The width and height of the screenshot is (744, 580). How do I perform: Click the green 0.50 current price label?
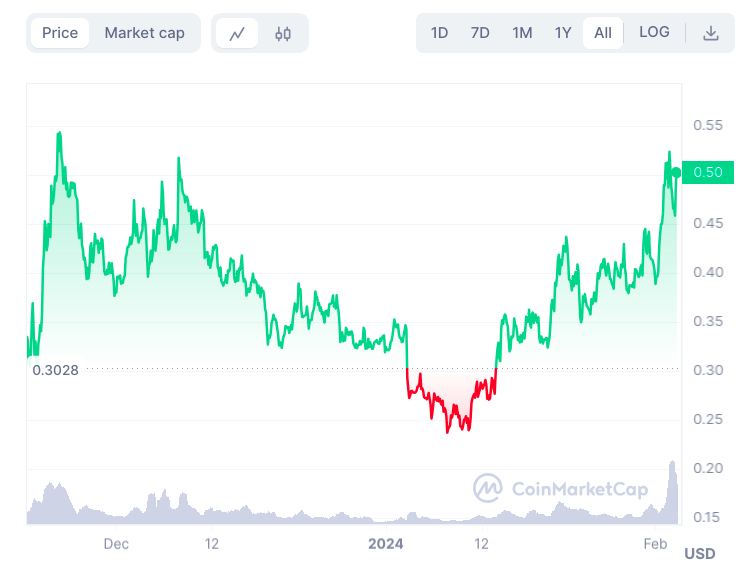(x=708, y=172)
